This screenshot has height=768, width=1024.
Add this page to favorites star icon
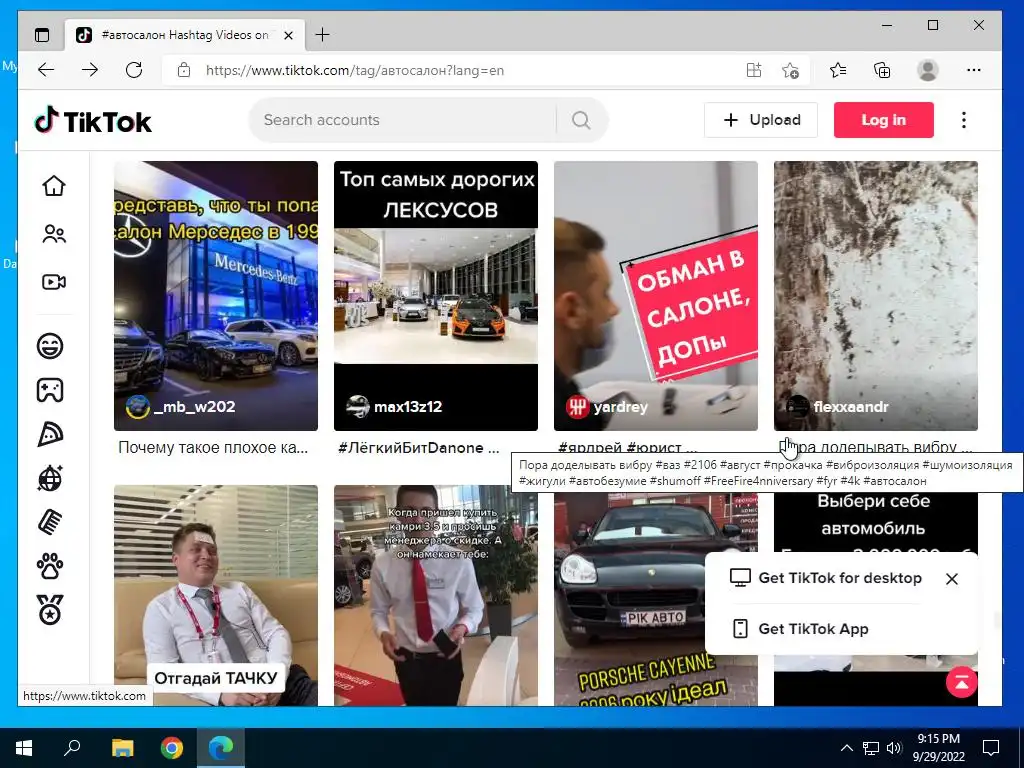(x=790, y=71)
